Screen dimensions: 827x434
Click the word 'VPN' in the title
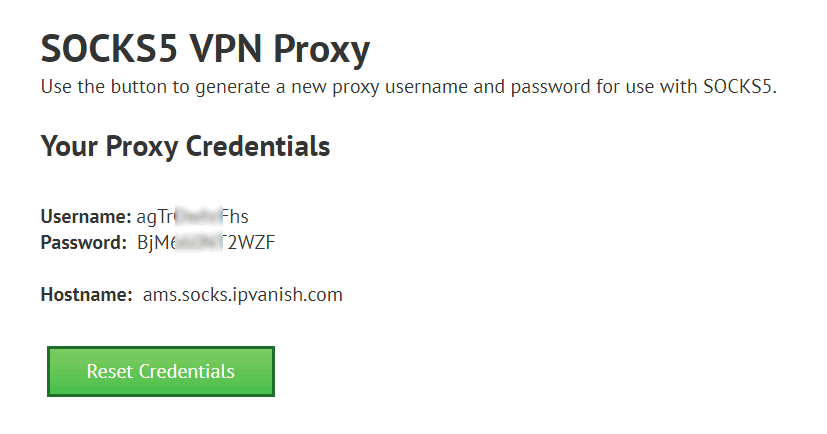tap(226, 49)
